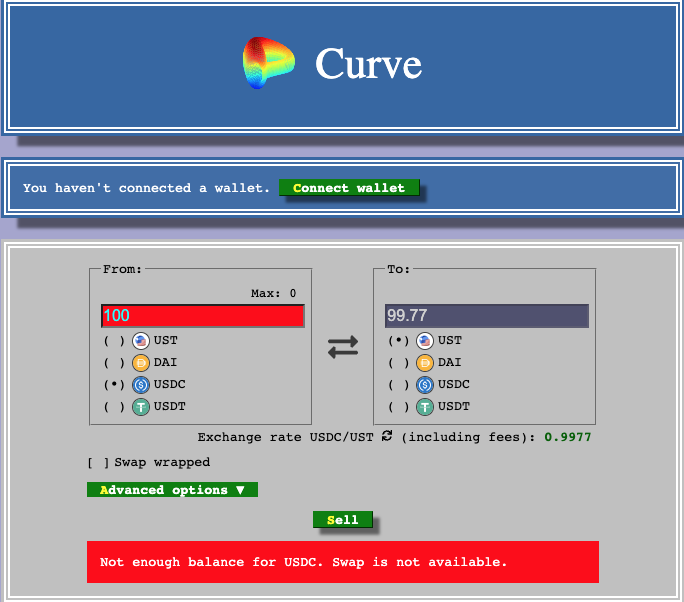Click the USDC coin icon in To panel
Screen dimensions: 684x602
point(425,385)
